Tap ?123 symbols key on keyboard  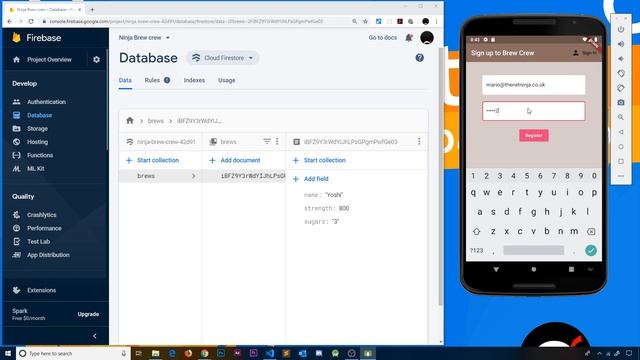tap(476, 250)
